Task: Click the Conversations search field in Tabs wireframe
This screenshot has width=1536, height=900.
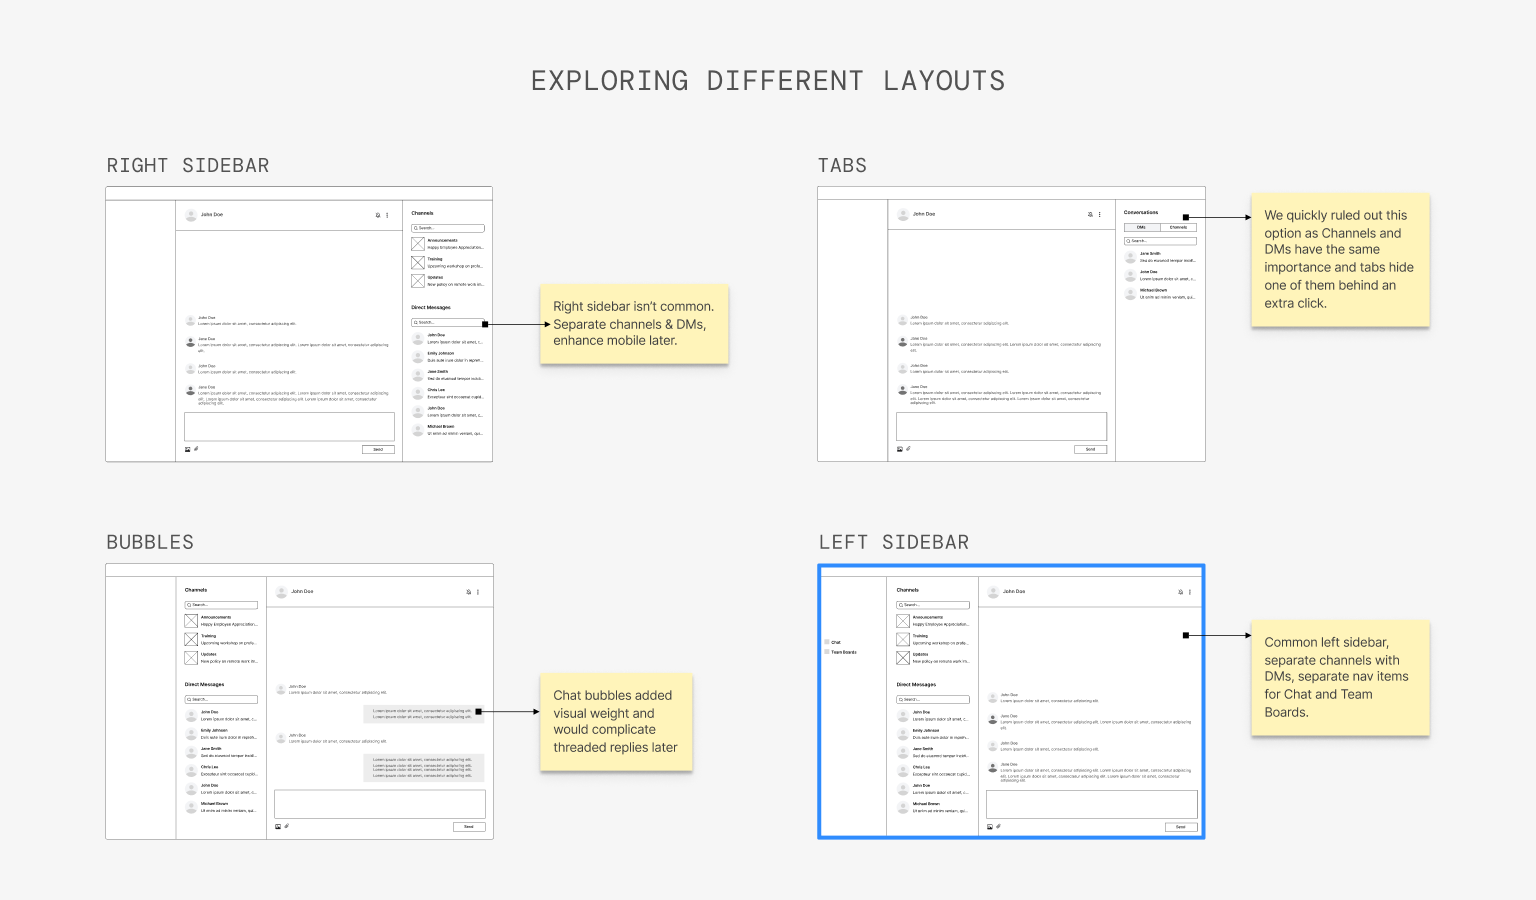Action: [x=1160, y=241]
